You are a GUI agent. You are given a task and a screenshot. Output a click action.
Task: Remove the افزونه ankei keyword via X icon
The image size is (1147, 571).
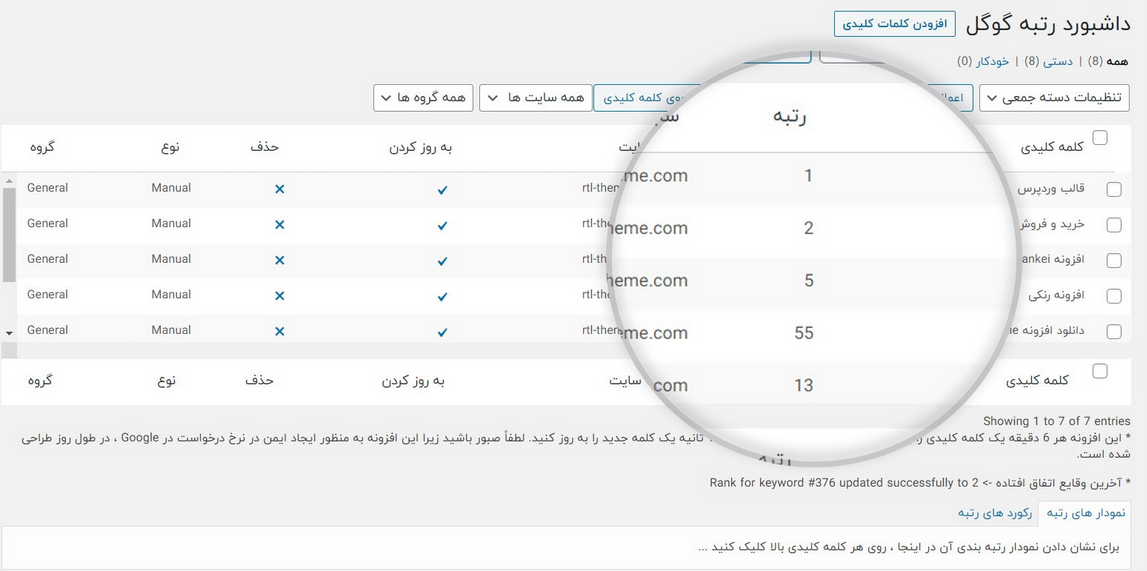(279, 260)
